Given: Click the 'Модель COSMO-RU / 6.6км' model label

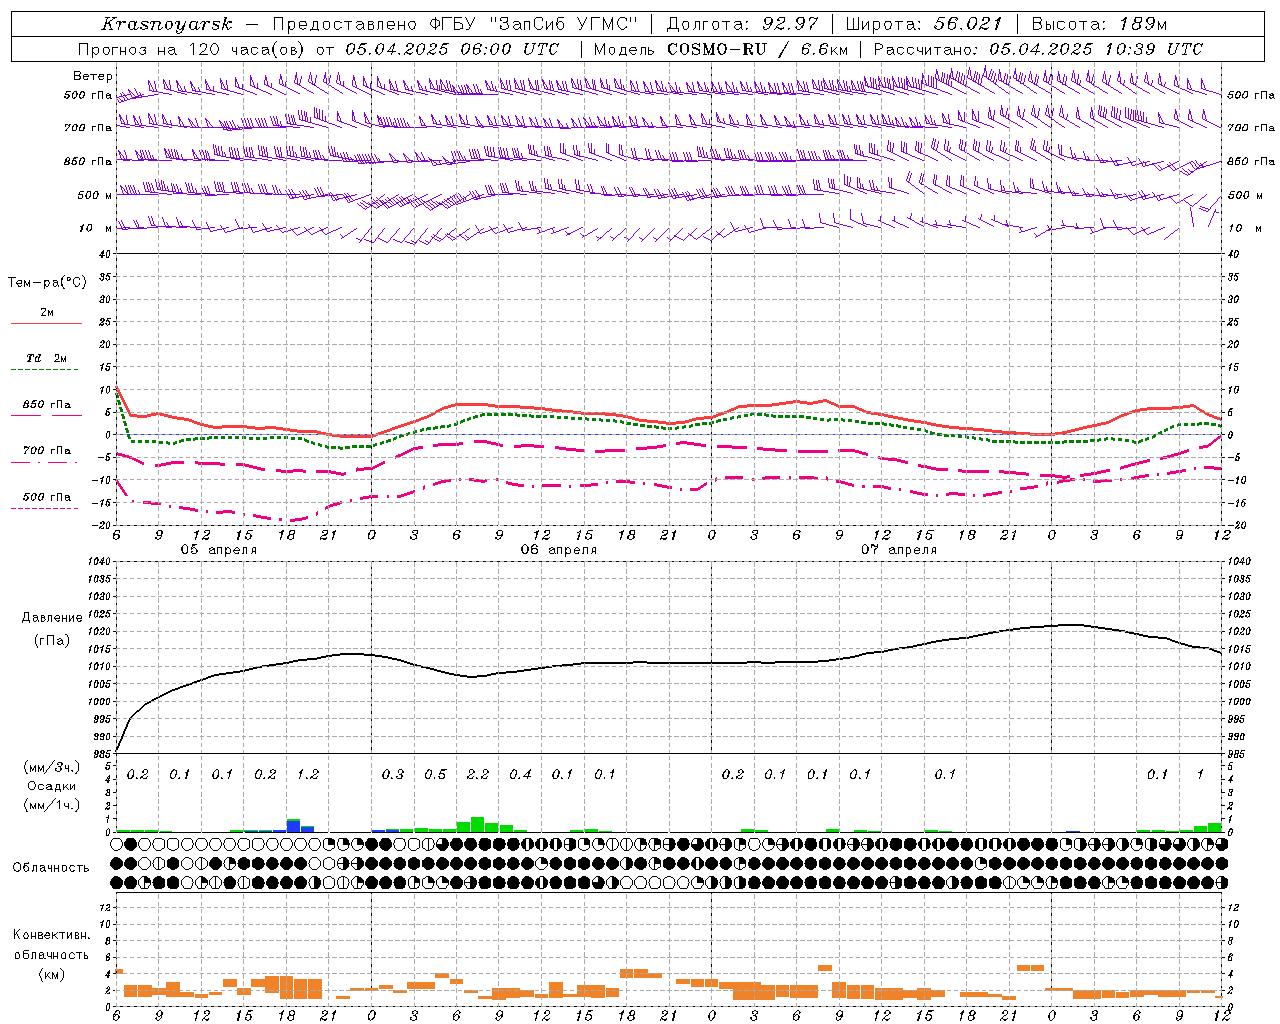Looking at the screenshot, I should (720, 49).
